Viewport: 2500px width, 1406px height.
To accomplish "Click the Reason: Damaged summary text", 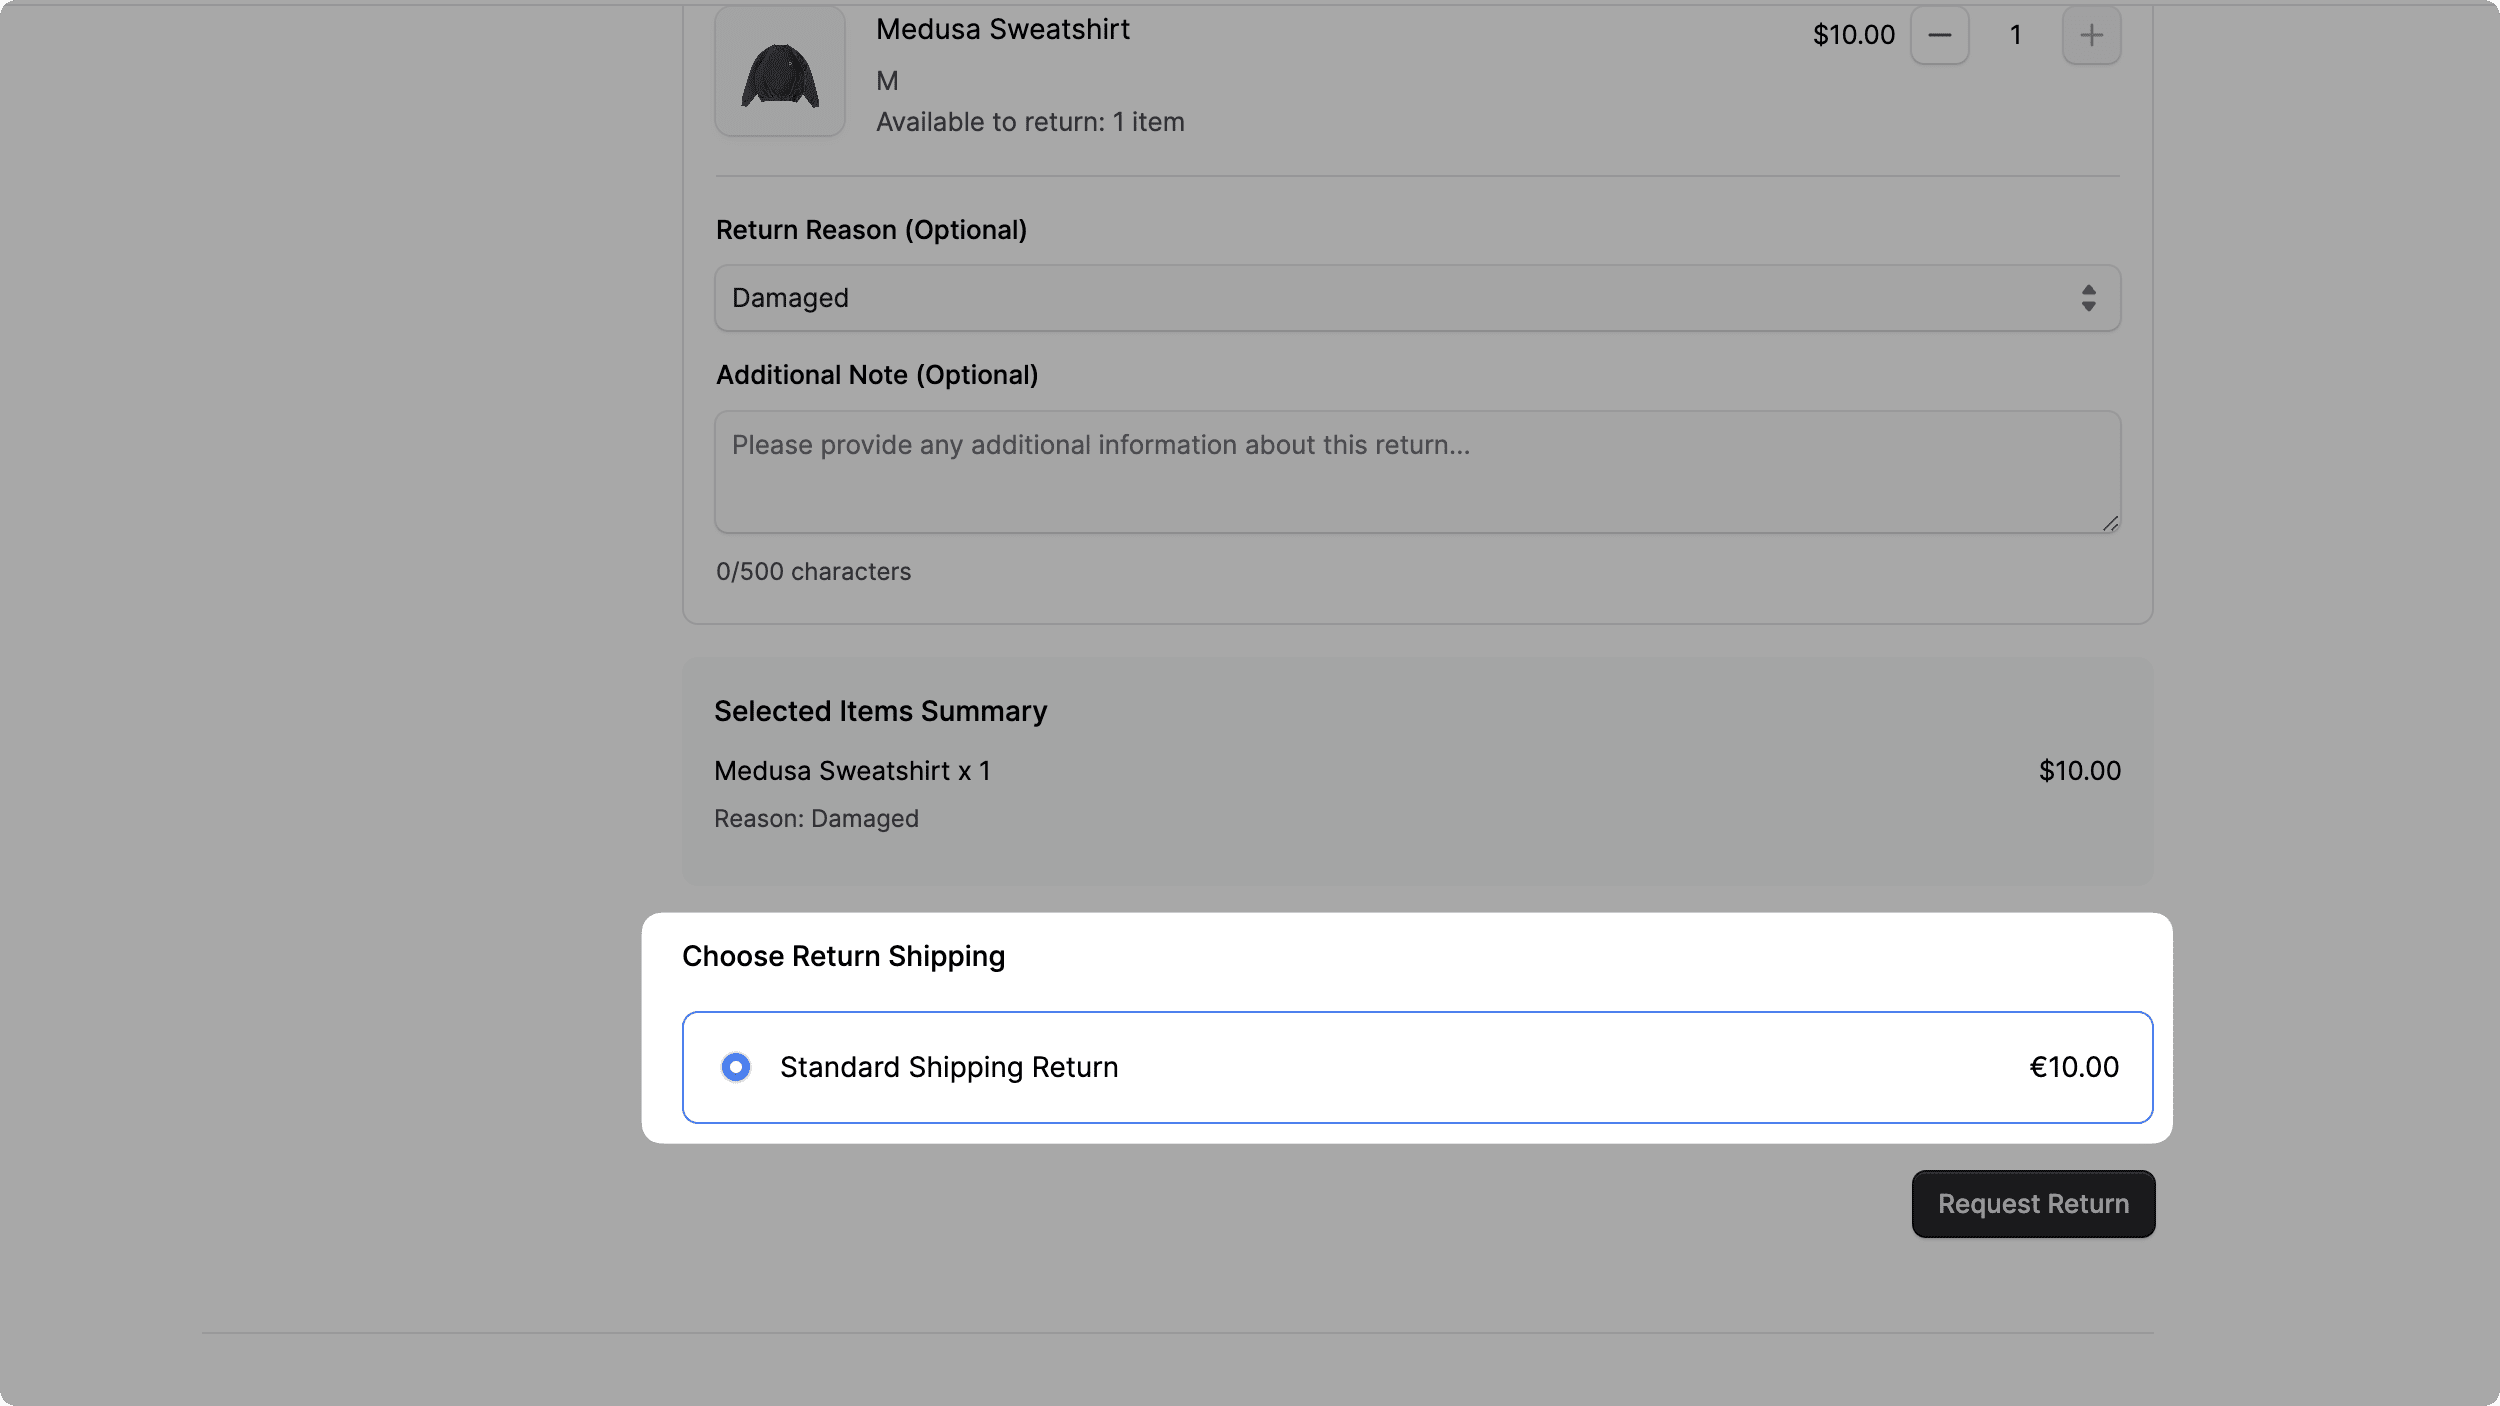I will 816,818.
